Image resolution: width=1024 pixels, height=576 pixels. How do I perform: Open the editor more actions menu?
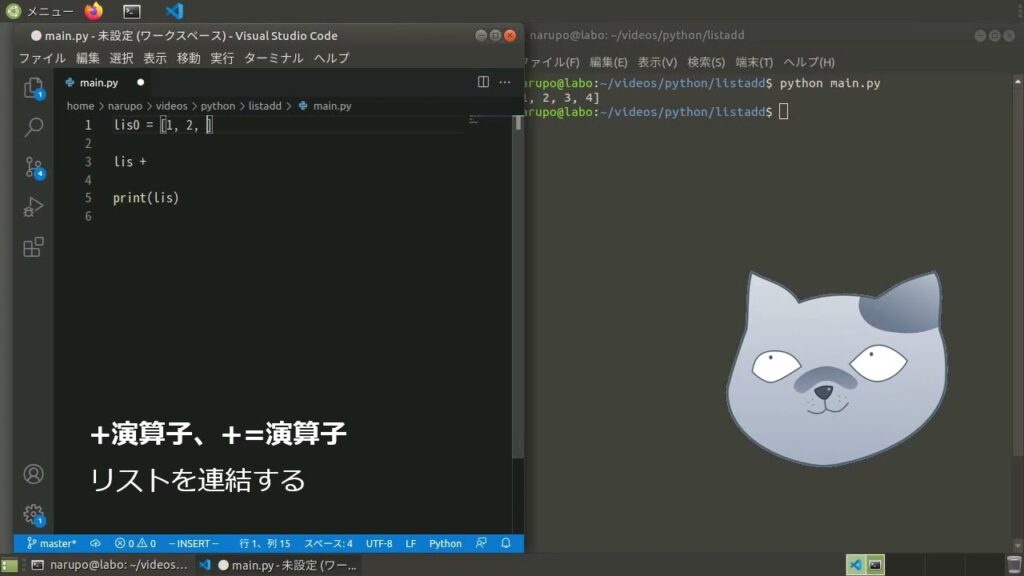coord(504,82)
